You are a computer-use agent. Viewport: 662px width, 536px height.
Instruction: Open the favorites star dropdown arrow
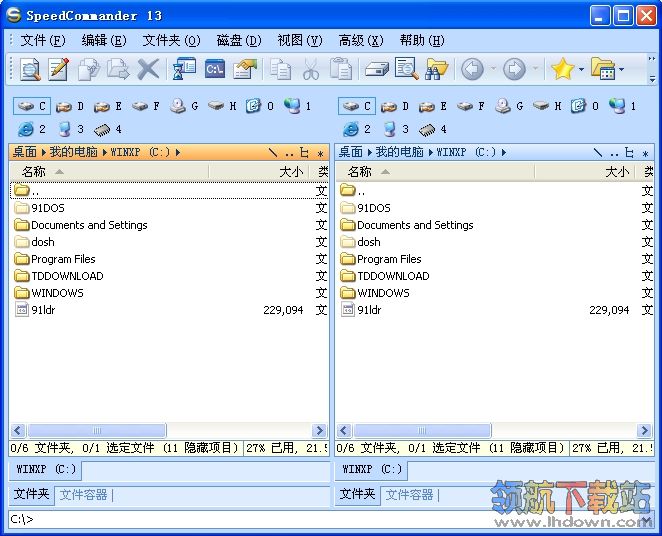(x=581, y=69)
